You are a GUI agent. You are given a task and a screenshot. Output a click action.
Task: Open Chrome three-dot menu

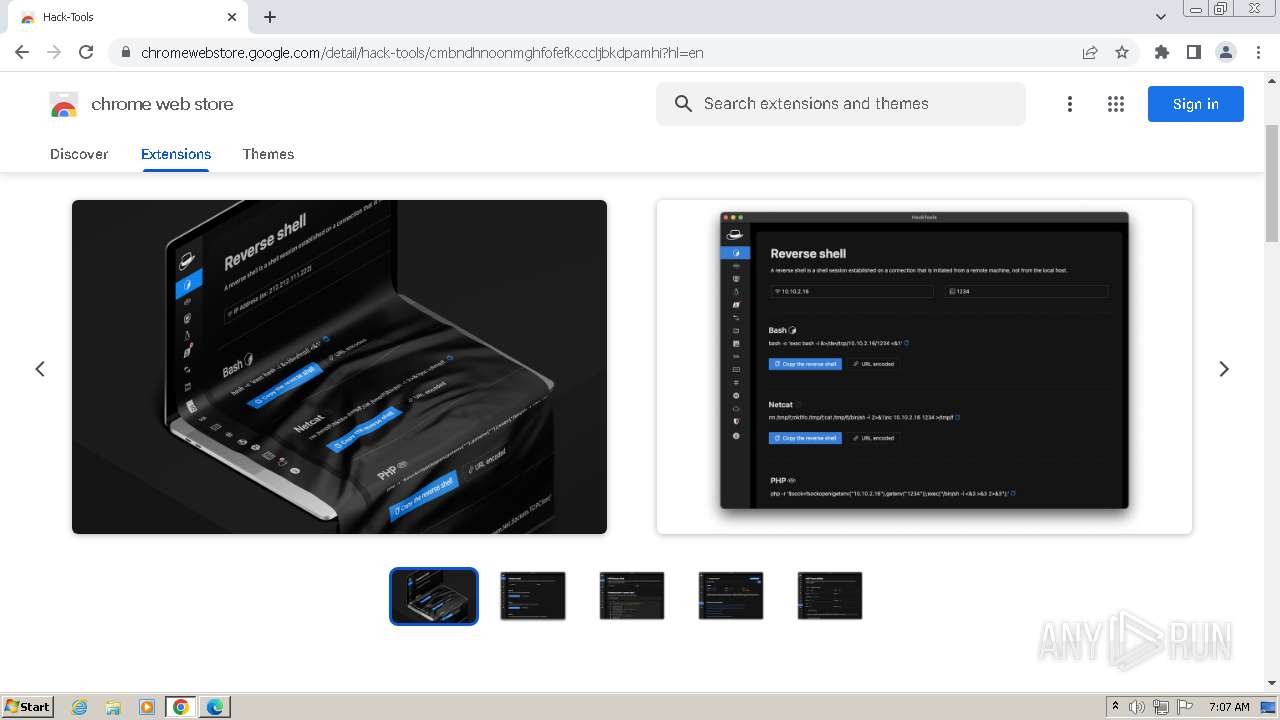[x=1258, y=53]
